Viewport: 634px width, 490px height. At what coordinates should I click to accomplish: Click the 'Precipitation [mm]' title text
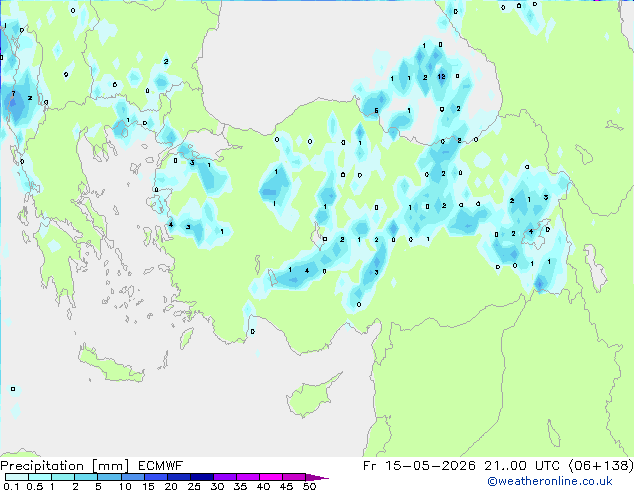pyautogui.click(x=65, y=466)
